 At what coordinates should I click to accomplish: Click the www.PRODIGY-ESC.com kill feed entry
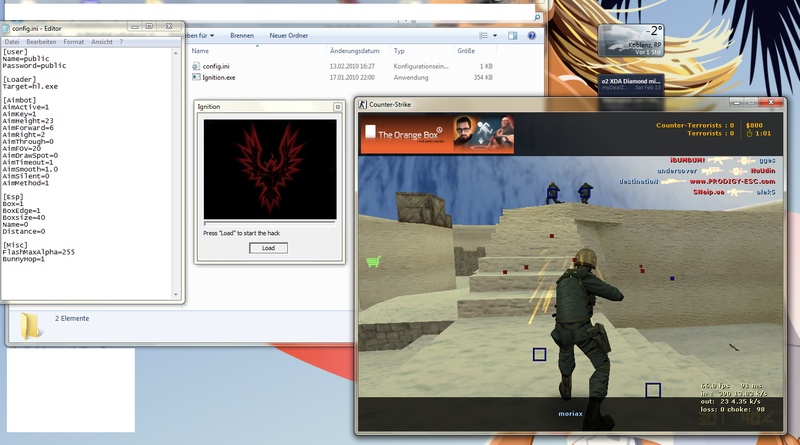click(x=732, y=182)
